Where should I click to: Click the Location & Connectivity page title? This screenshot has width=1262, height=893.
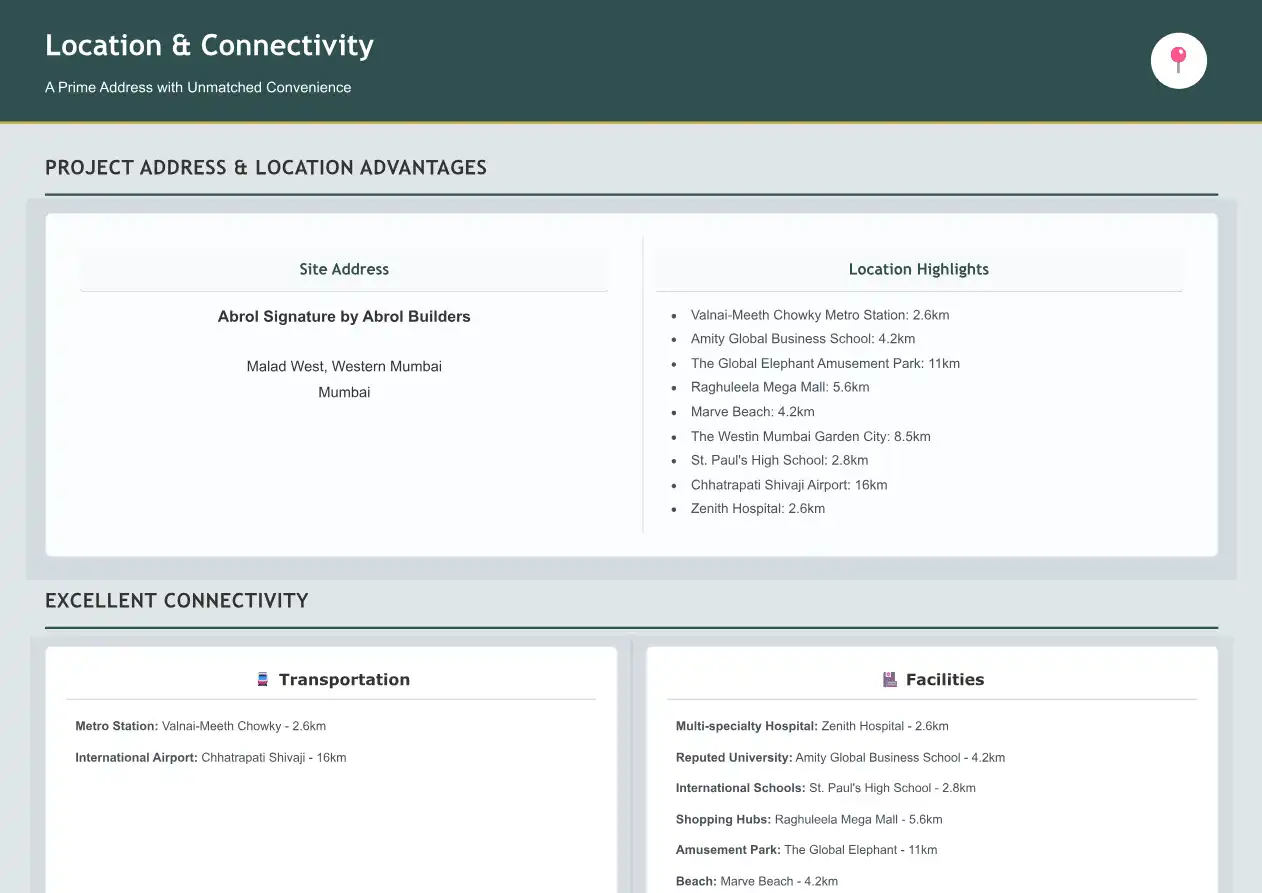pos(209,46)
